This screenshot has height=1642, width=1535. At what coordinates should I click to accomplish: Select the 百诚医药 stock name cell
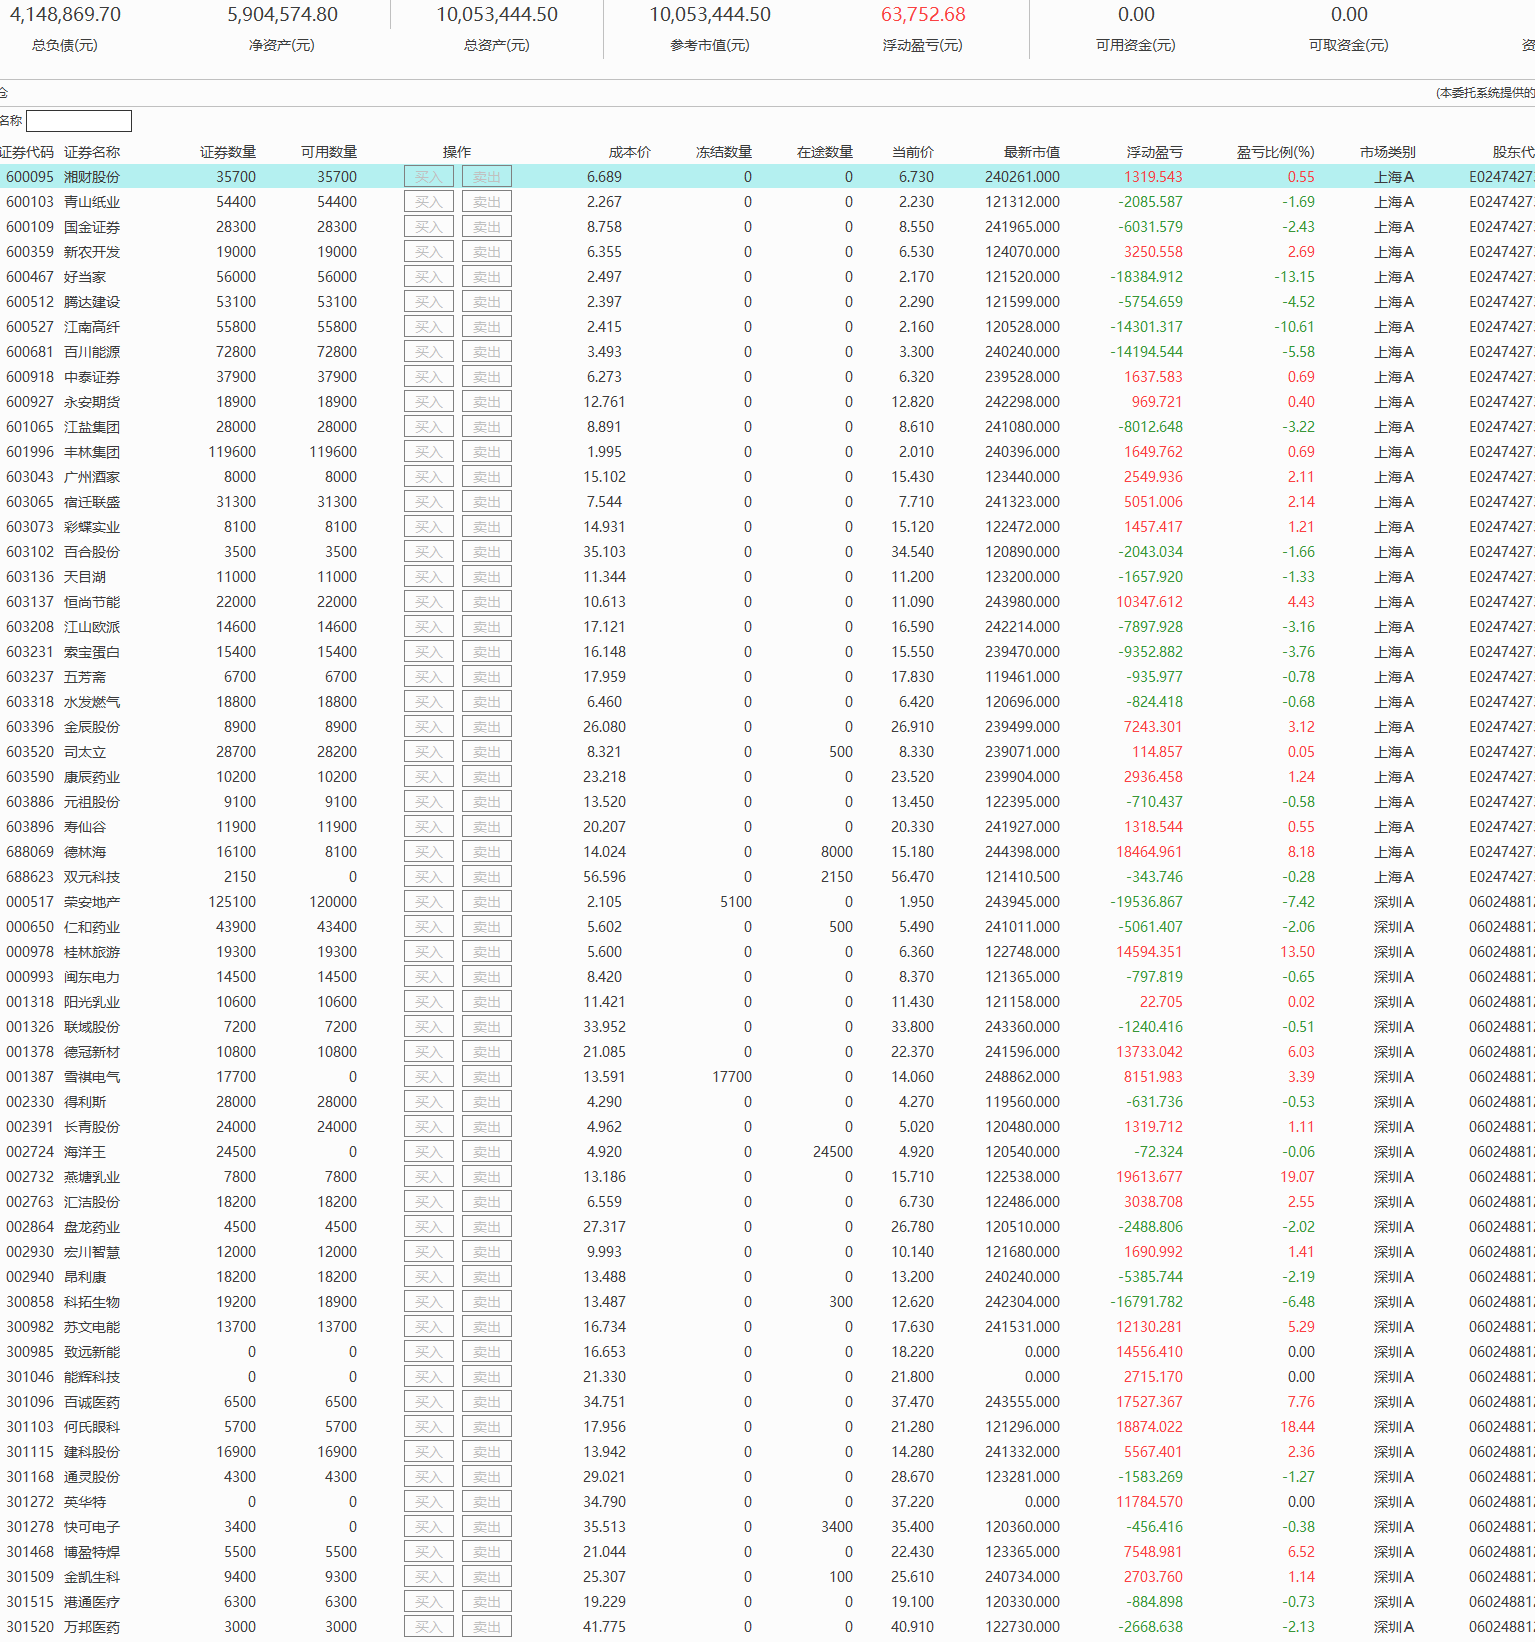(x=92, y=1402)
